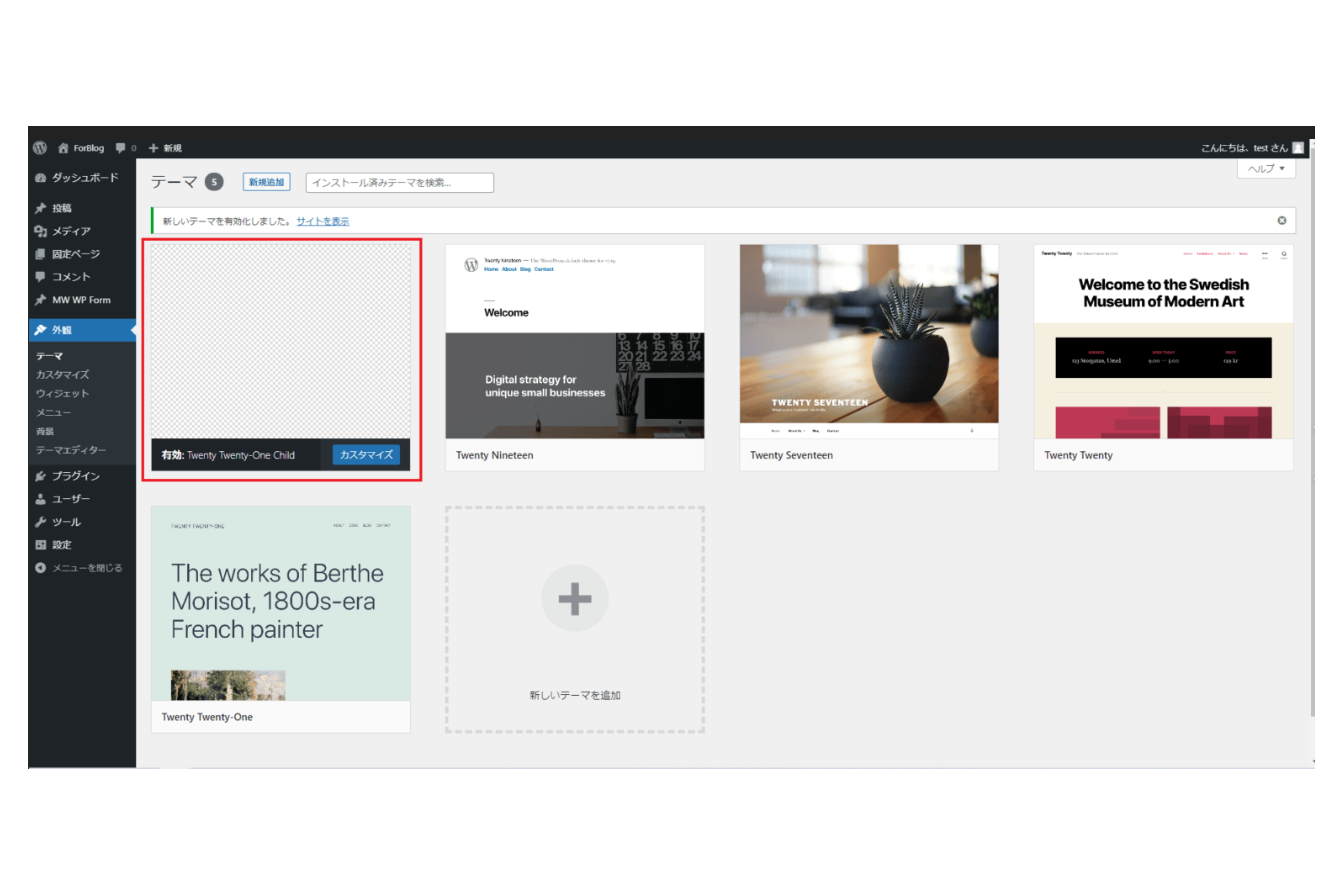Select the カスタマイズ submenu item
1344x896 pixels.
click(62, 375)
